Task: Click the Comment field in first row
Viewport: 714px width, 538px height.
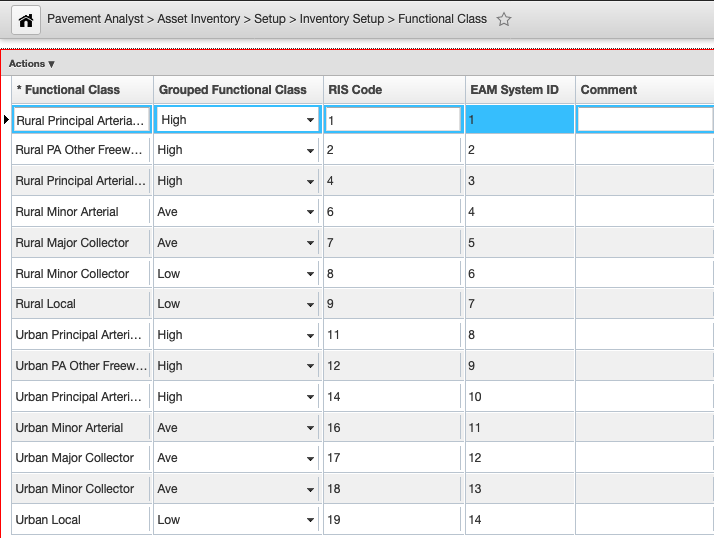Action: click(645, 120)
